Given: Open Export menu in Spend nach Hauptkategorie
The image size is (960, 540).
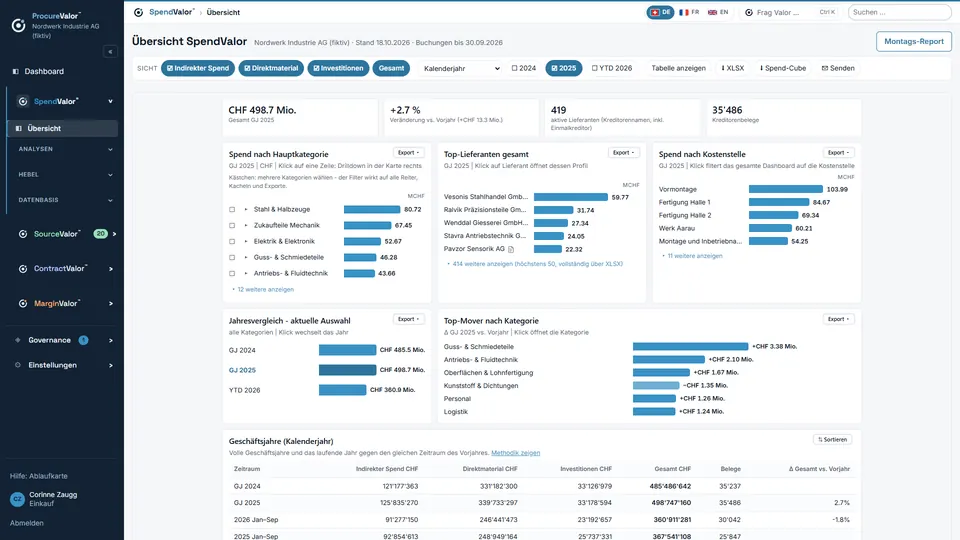Looking at the screenshot, I should [408, 152].
